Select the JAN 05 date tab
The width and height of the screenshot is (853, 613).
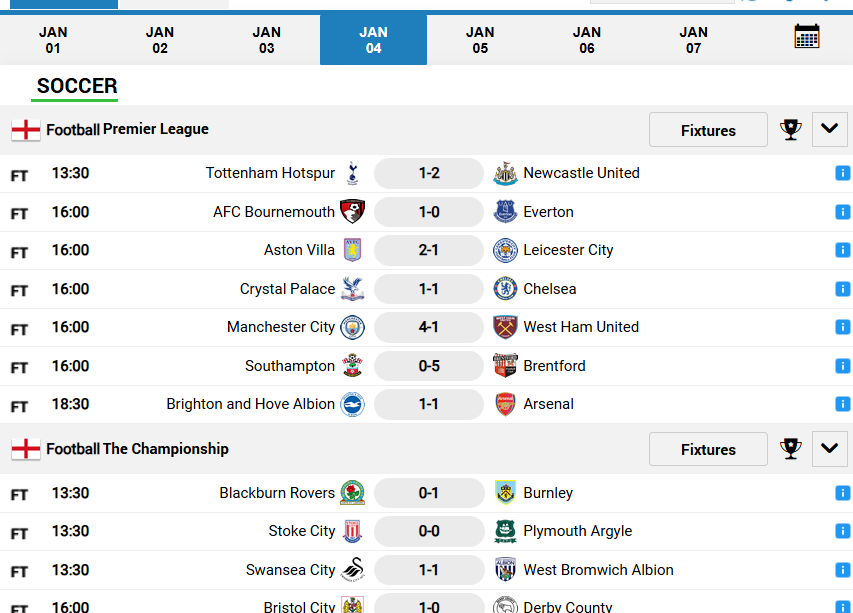[x=480, y=40]
